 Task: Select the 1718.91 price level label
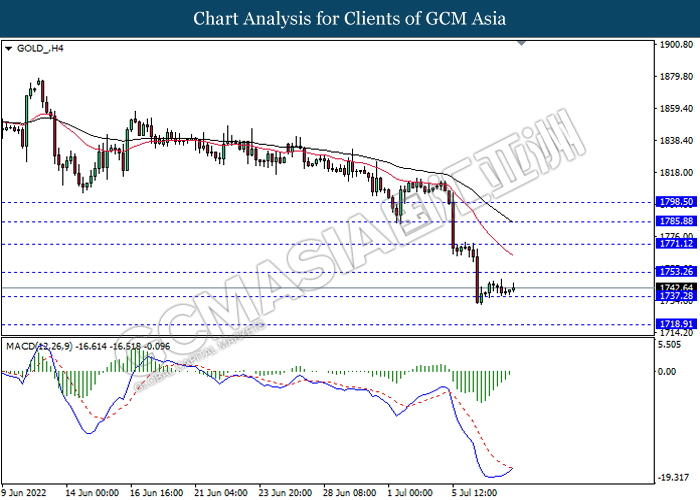coord(676,325)
